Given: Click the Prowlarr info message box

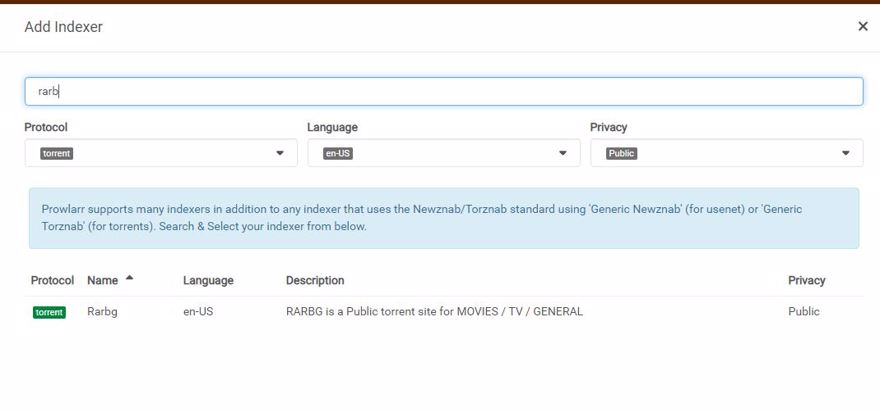Looking at the screenshot, I should [x=444, y=218].
